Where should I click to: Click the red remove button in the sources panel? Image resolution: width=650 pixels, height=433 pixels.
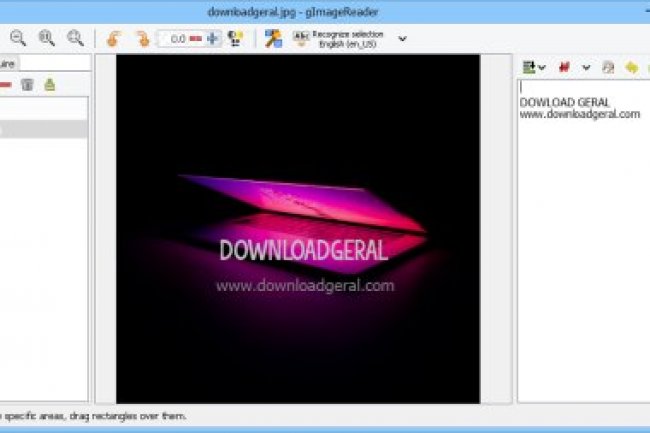(5, 85)
